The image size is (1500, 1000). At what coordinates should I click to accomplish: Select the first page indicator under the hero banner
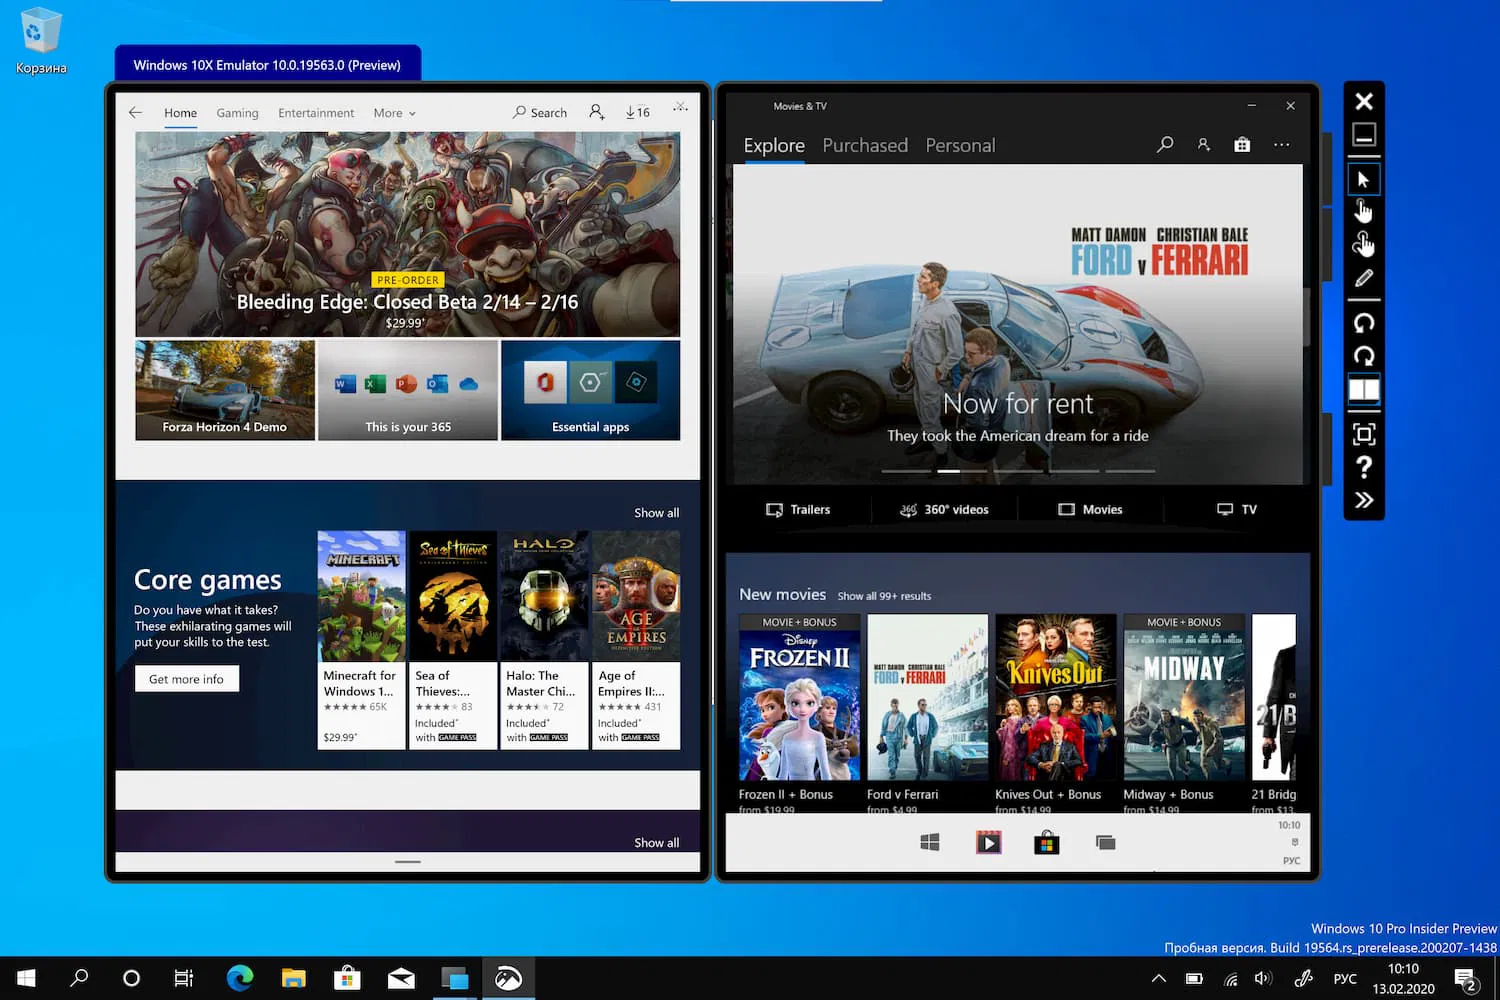[906, 471]
